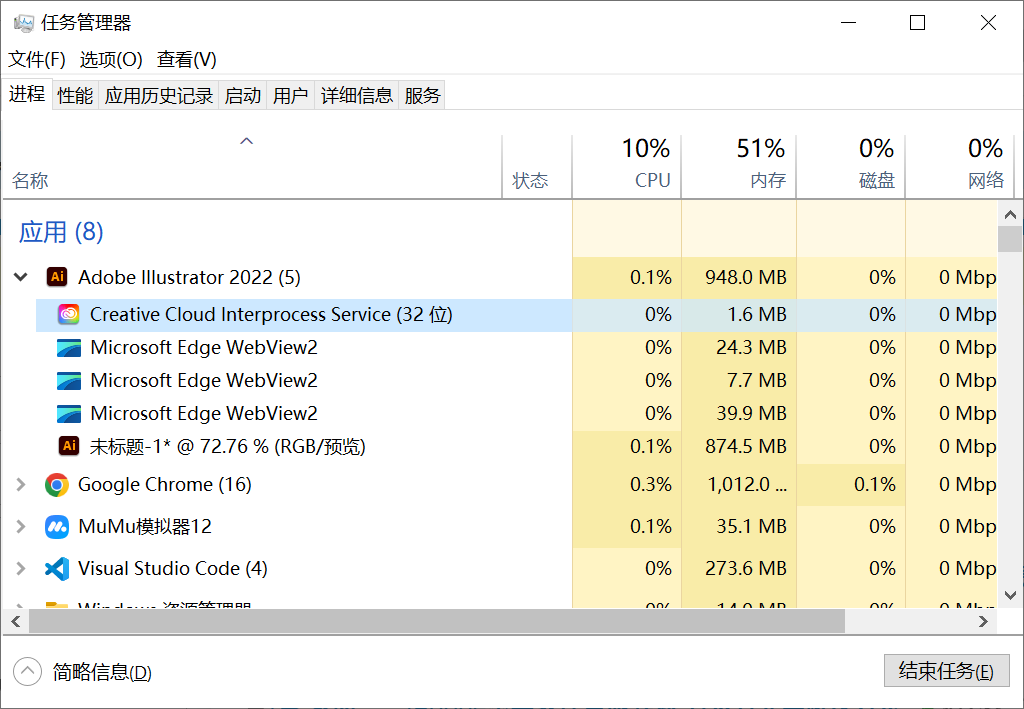This screenshot has width=1024, height=709.
Task: Sort by the 名称 column header
Action: tap(252, 166)
